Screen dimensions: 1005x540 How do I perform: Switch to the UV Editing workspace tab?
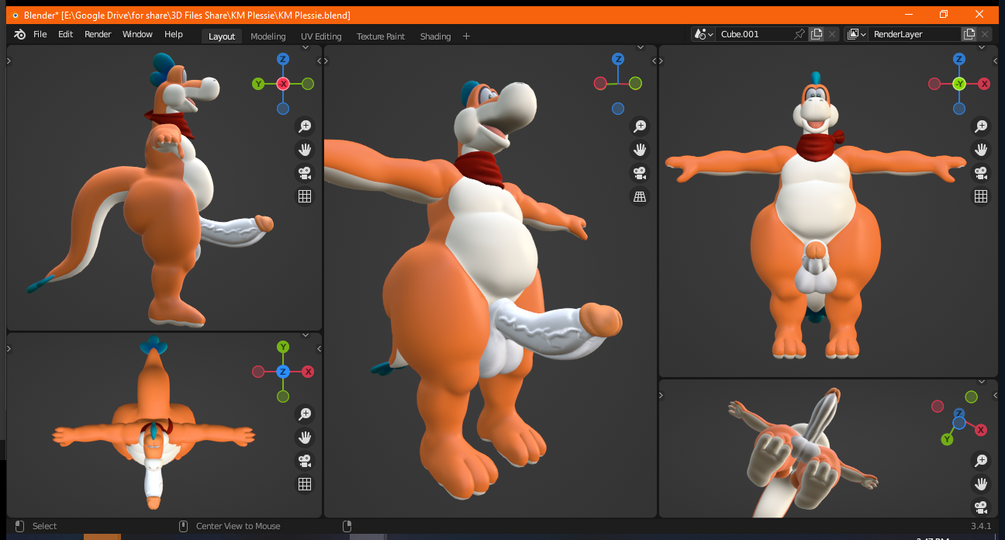(x=321, y=37)
